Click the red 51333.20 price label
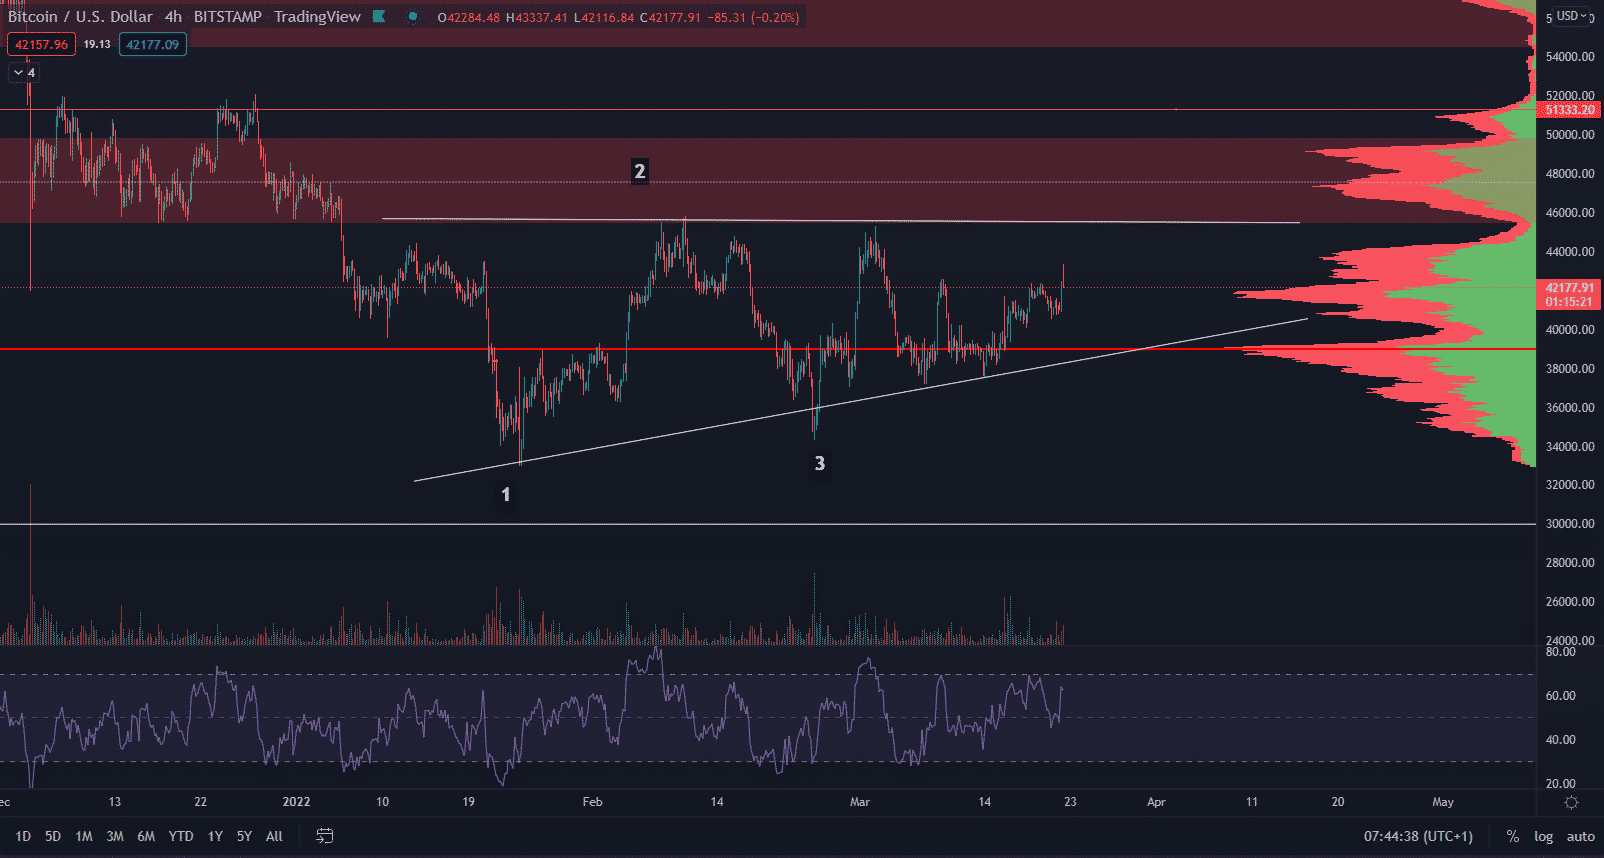1604x858 pixels. (x=1569, y=110)
